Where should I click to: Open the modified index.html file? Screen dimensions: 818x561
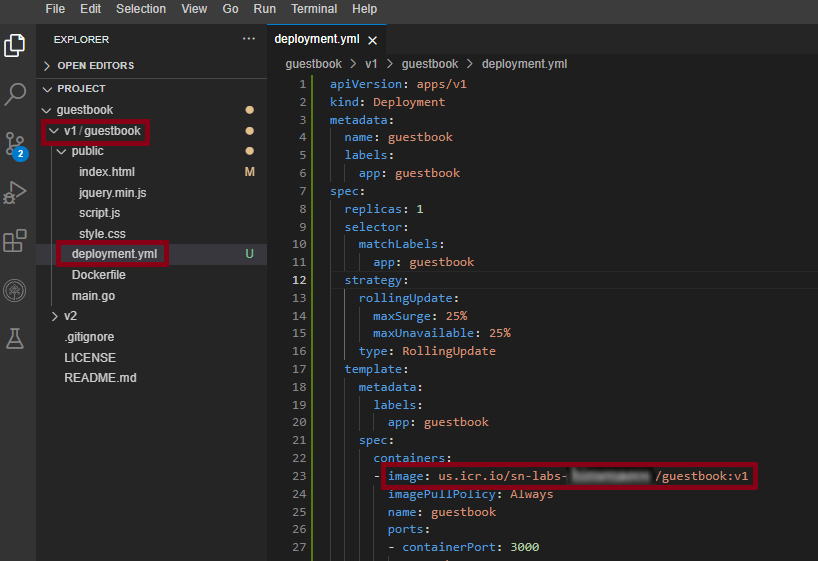coord(106,172)
